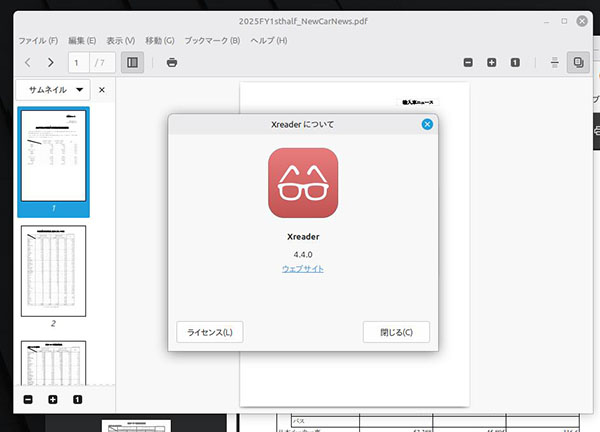Toggle continuous scrolling mode

tap(555, 63)
